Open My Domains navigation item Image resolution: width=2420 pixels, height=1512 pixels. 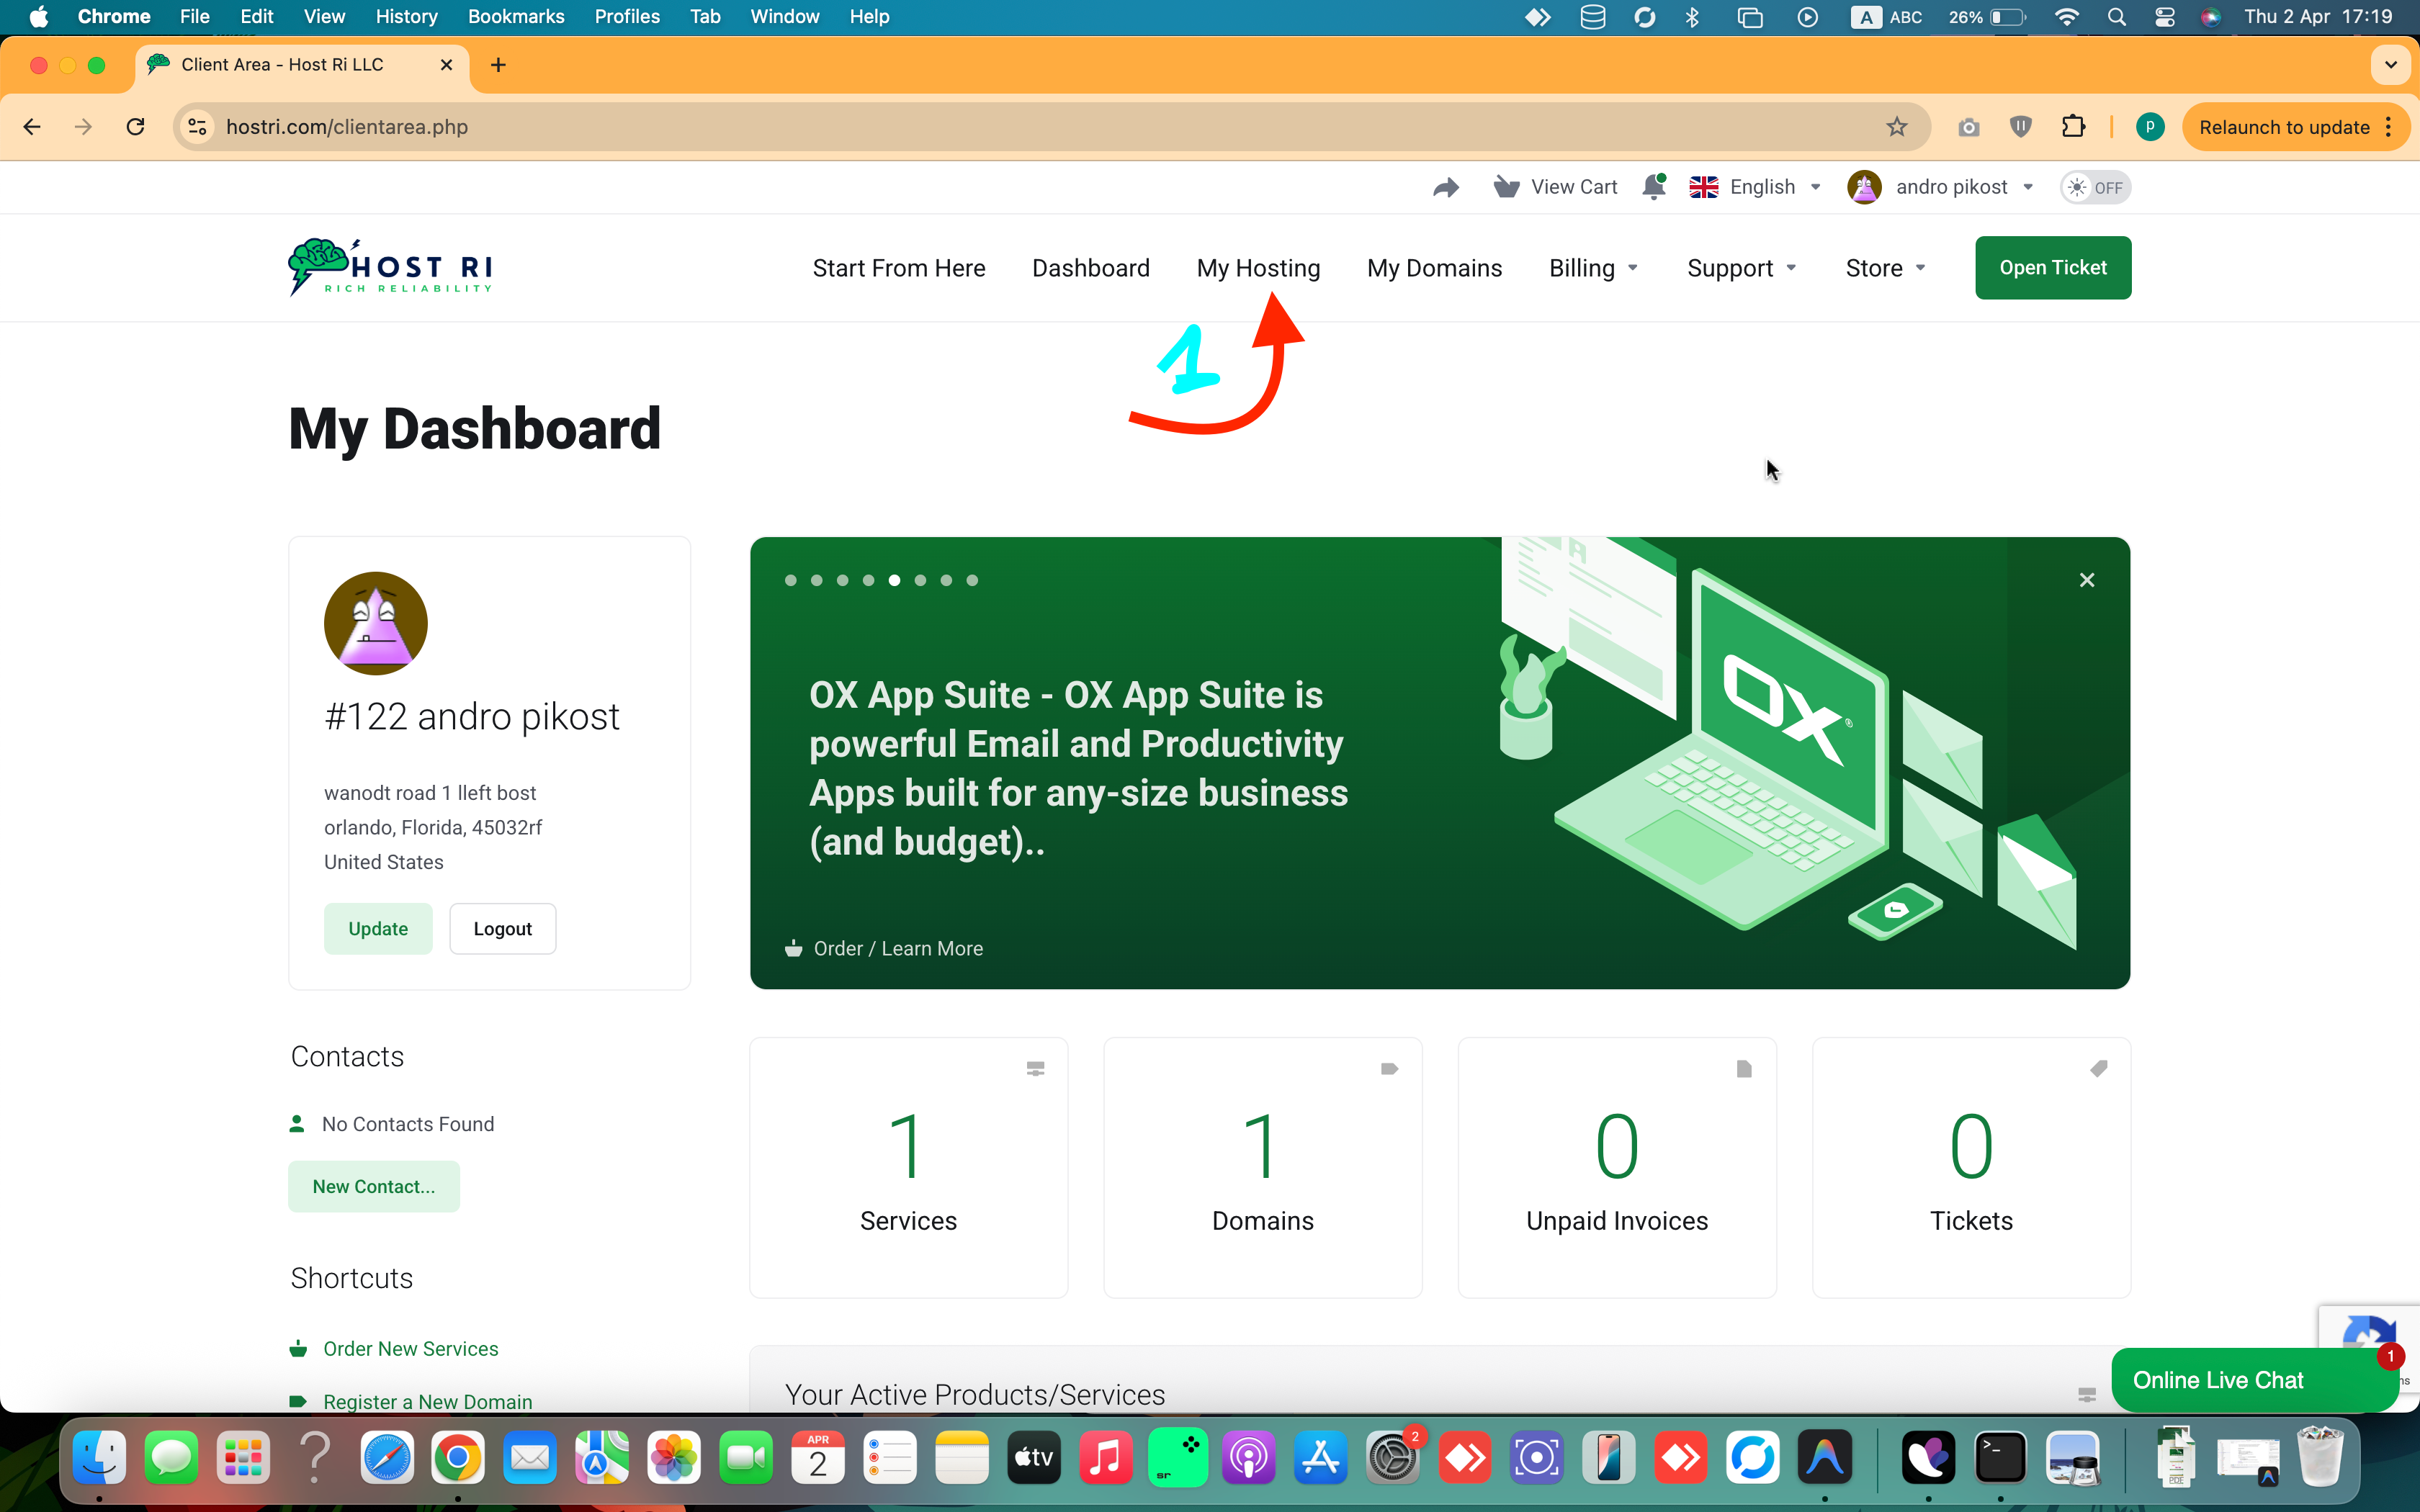pyautogui.click(x=1434, y=268)
